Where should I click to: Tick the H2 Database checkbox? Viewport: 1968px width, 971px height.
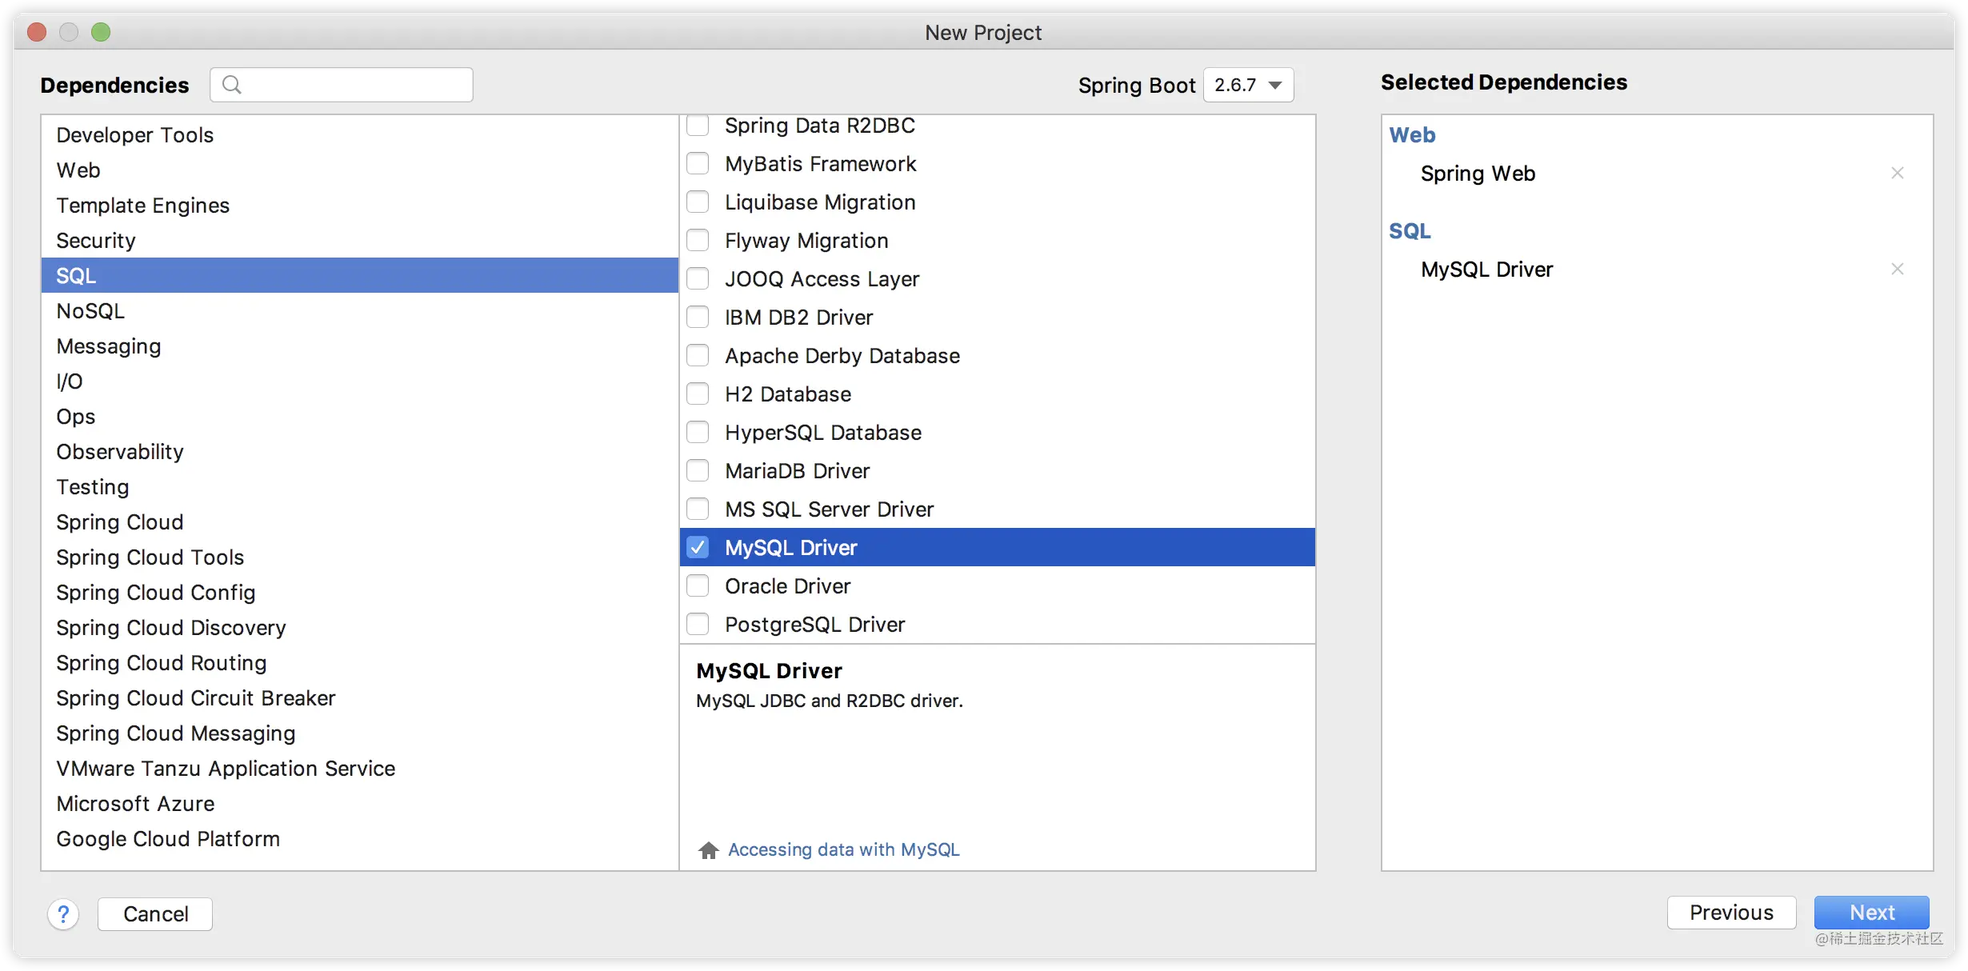click(698, 394)
